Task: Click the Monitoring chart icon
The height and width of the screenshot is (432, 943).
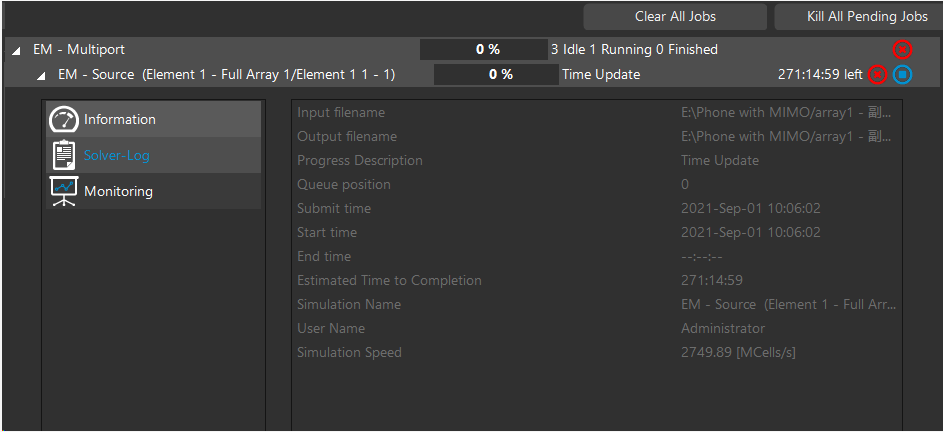Action: point(64,191)
